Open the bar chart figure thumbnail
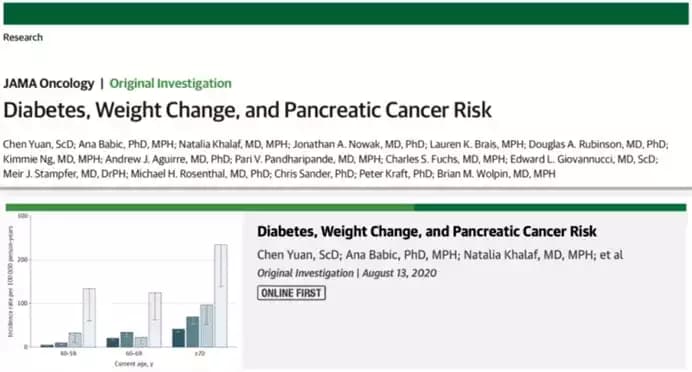 point(123,290)
